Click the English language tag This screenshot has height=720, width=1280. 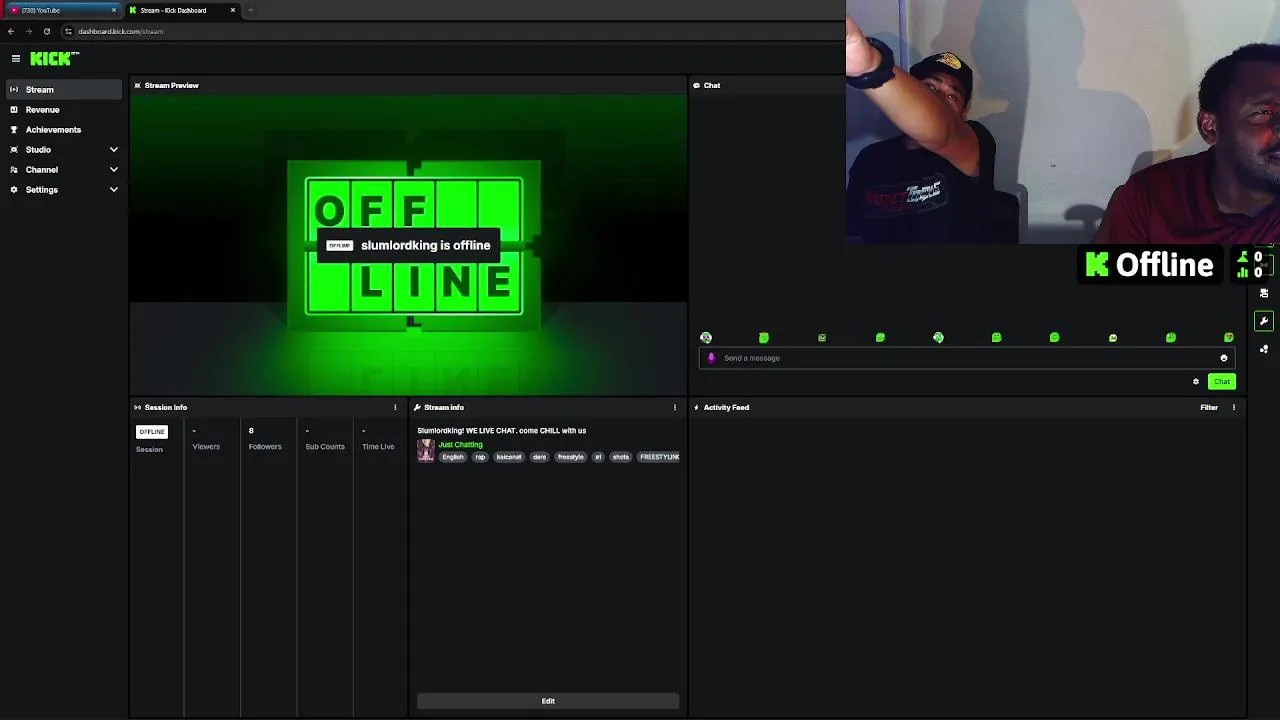pyautogui.click(x=453, y=457)
